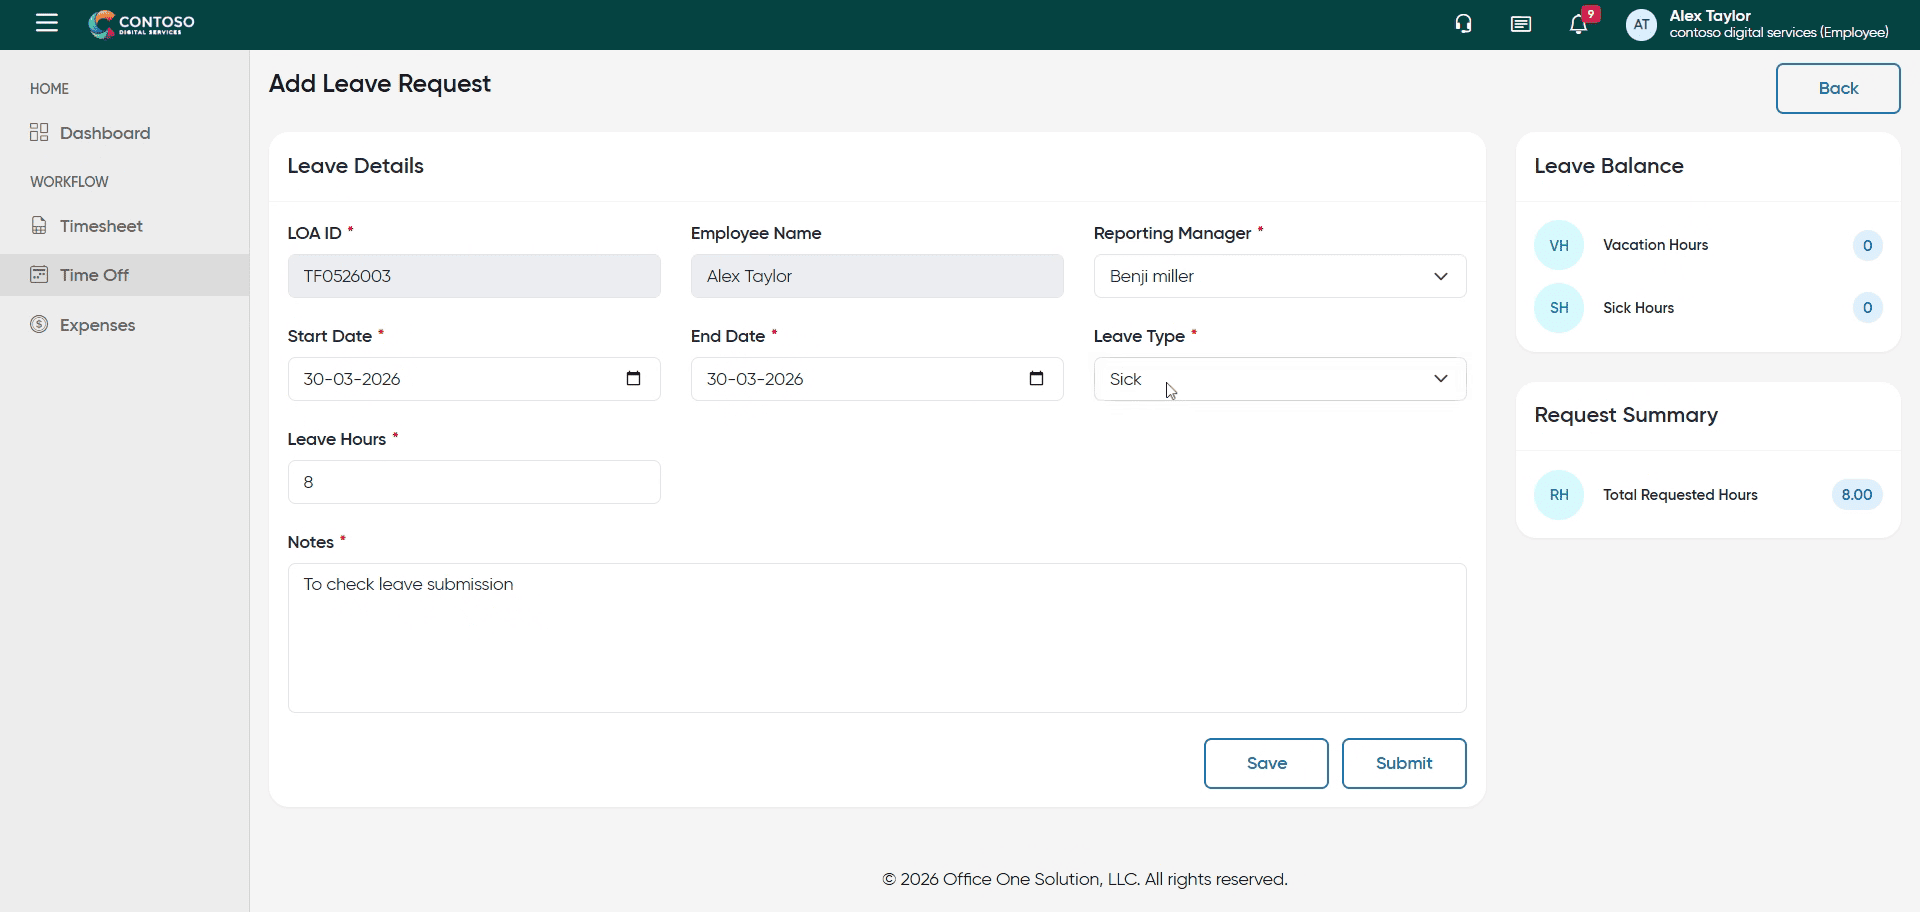Viewport: 1920px width, 912px height.
Task: Open the notifications bell
Action: pos(1578,25)
